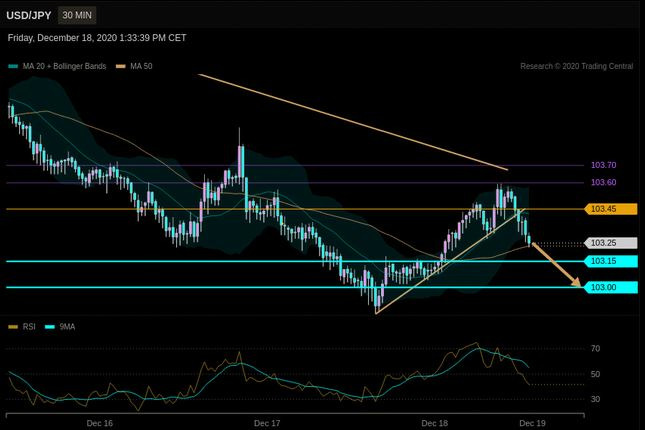Select the orange 103.45 pivot price tag
This screenshot has height=430, width=645.
pos(611,209)
